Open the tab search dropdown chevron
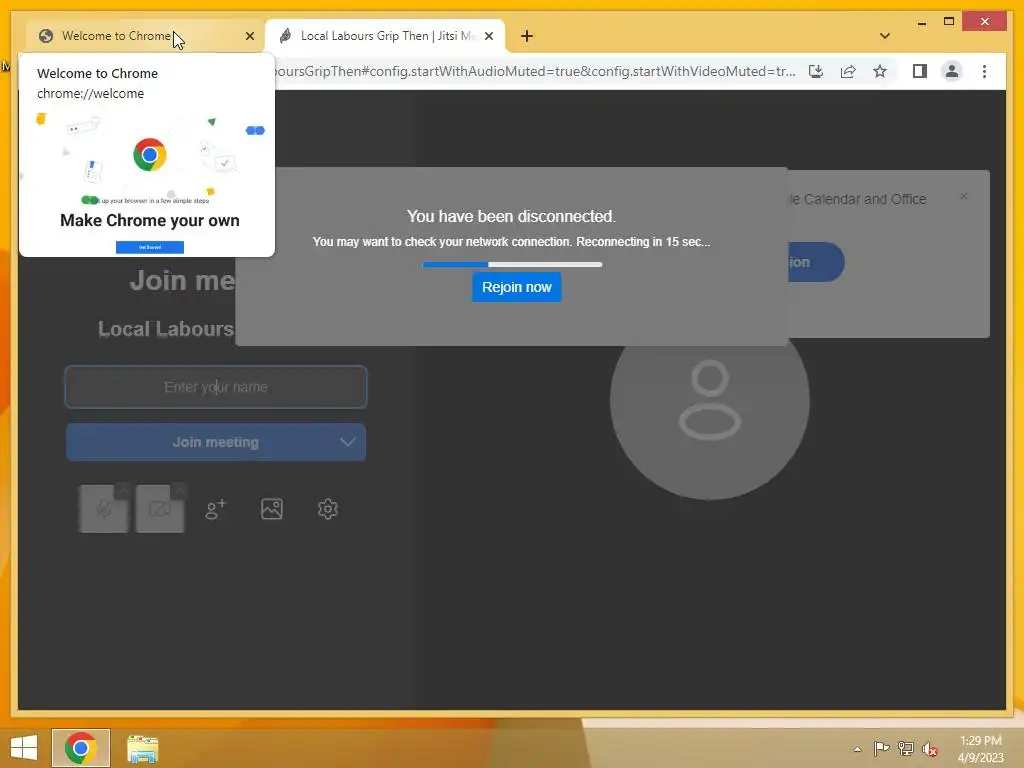This screenshot has height=768, width=1024. point(885,36)
